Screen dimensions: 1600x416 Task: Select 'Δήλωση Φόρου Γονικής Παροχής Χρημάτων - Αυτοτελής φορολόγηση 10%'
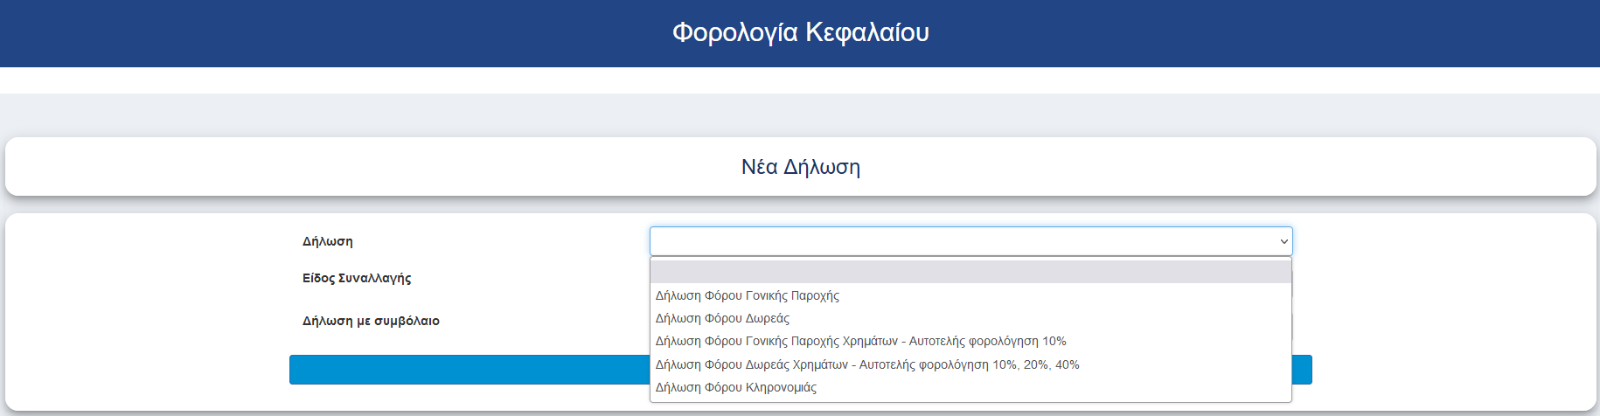(971, 342)
